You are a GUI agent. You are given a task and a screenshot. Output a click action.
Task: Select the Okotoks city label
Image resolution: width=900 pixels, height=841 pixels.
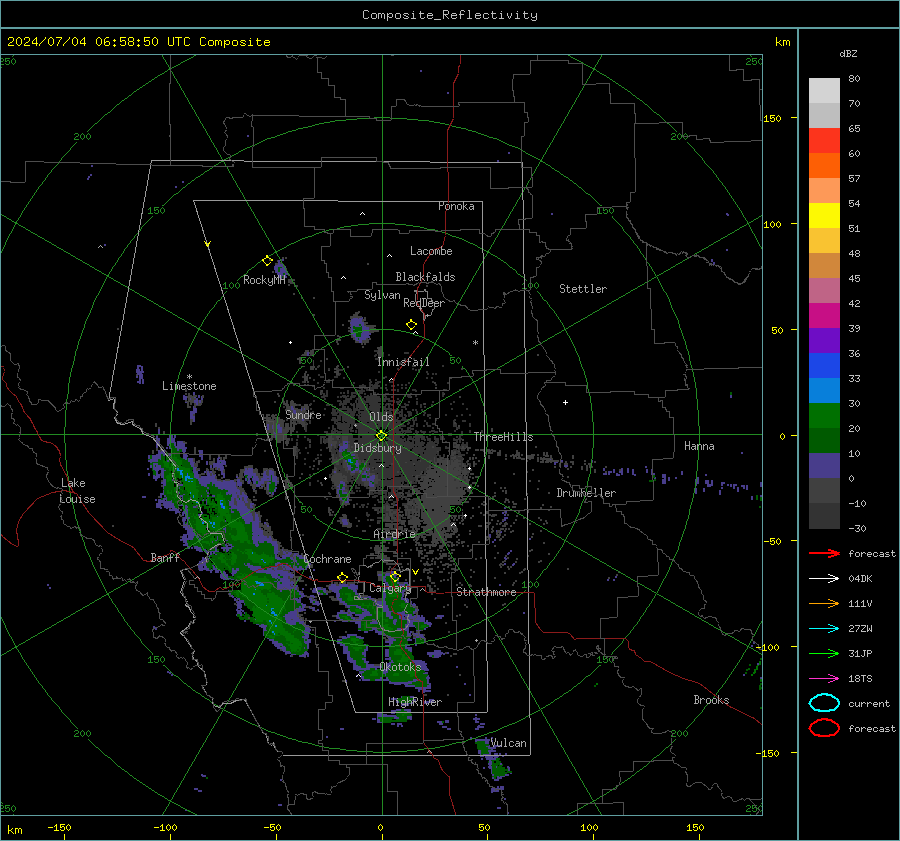coord(400,666)
